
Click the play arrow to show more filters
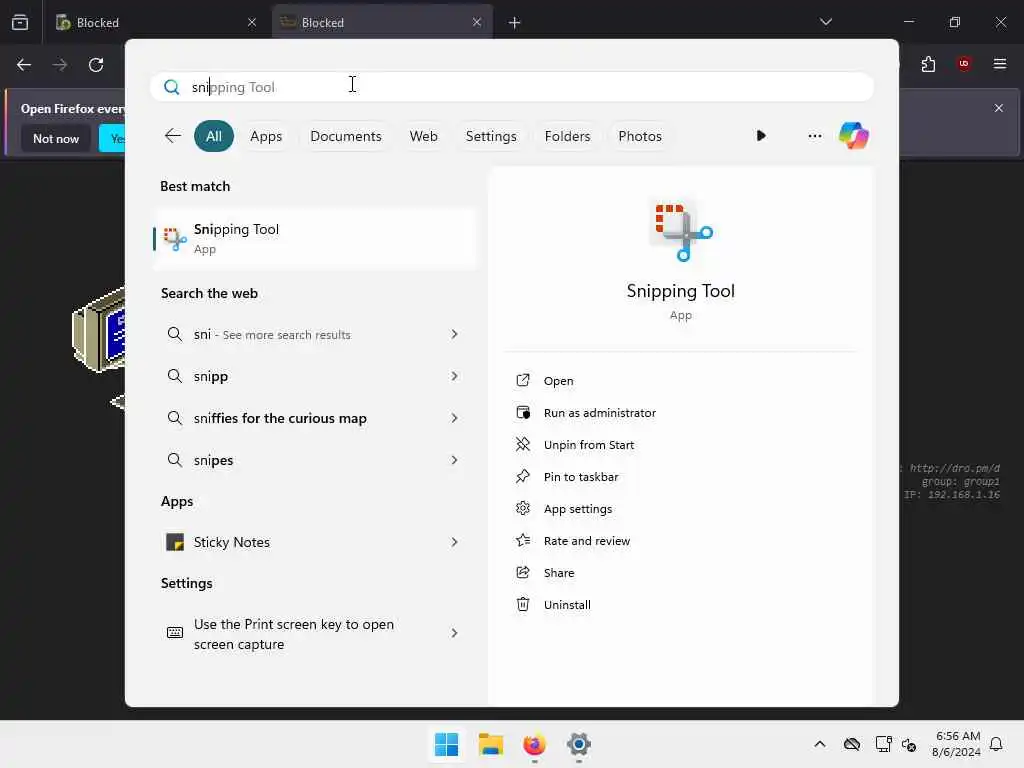pyautogui.click(x=761, y=136)
